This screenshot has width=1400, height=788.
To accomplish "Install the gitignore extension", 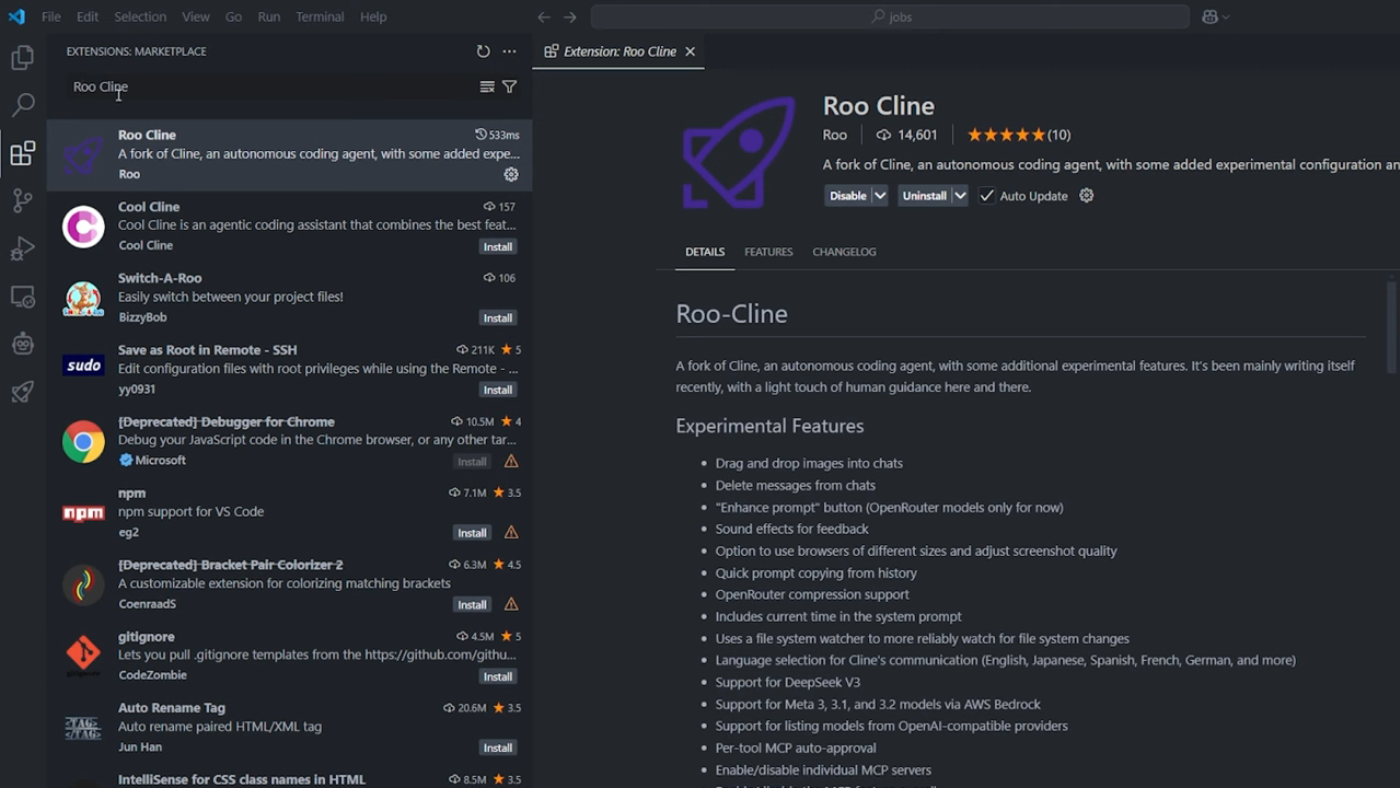I will point(498,677).
